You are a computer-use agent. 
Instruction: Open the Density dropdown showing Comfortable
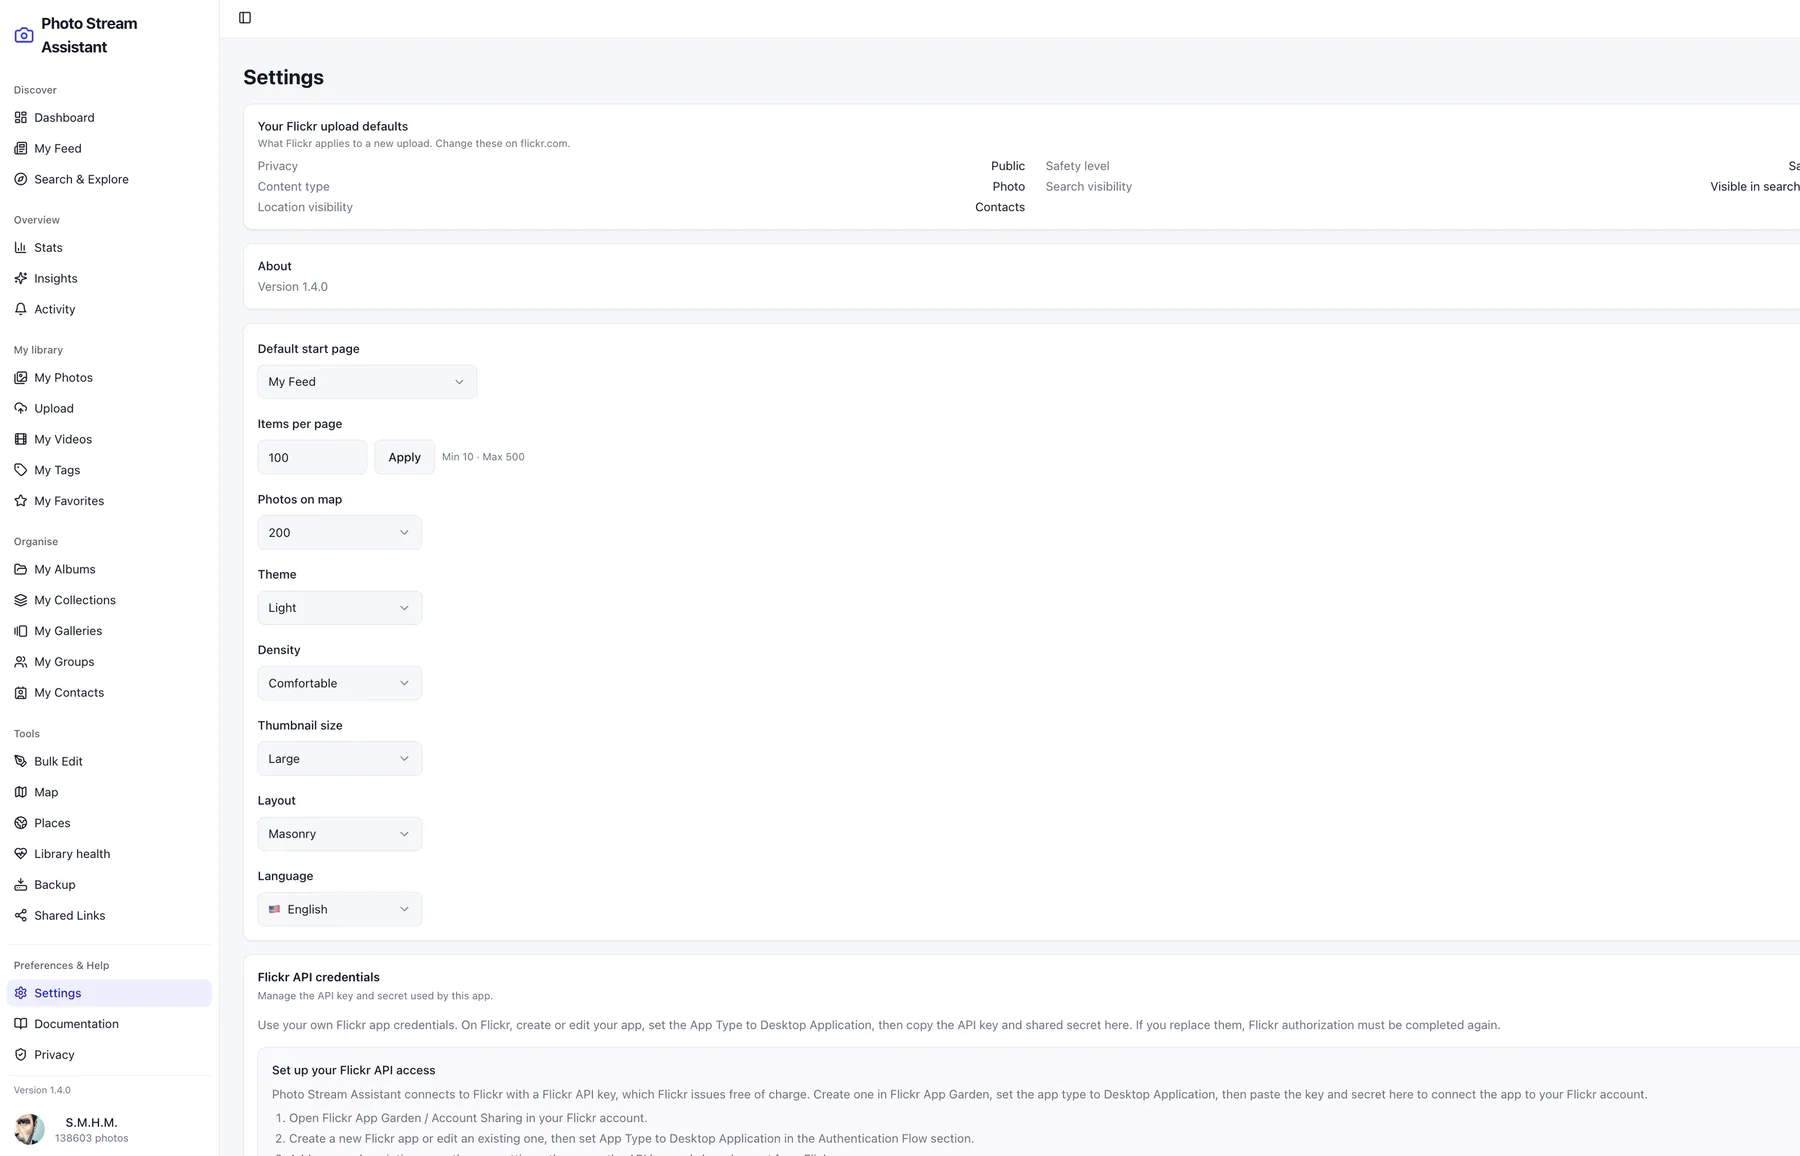340,683
